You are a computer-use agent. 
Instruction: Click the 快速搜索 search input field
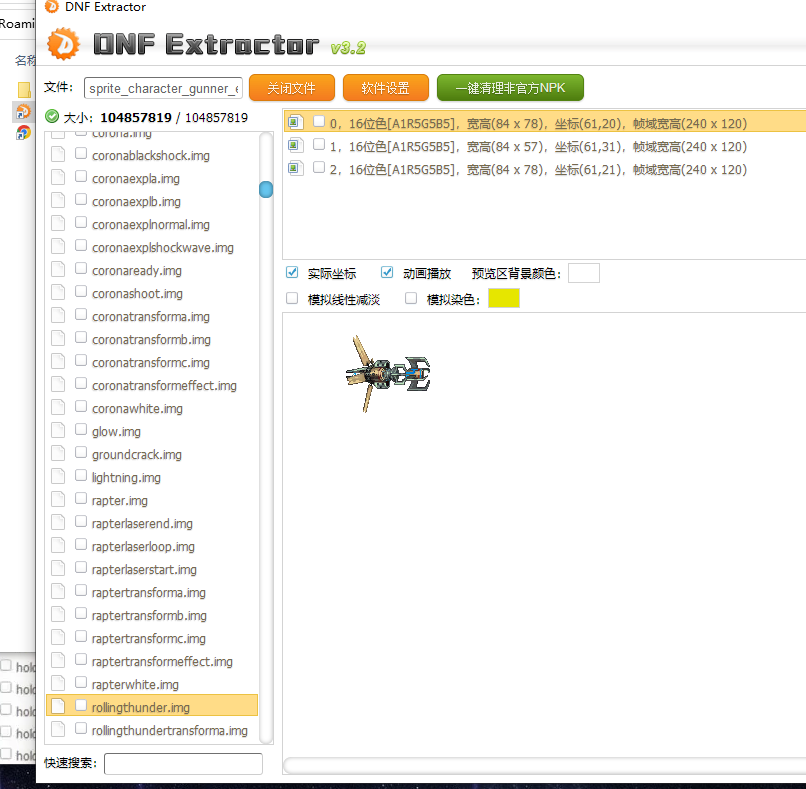click(x=183, y=764)
